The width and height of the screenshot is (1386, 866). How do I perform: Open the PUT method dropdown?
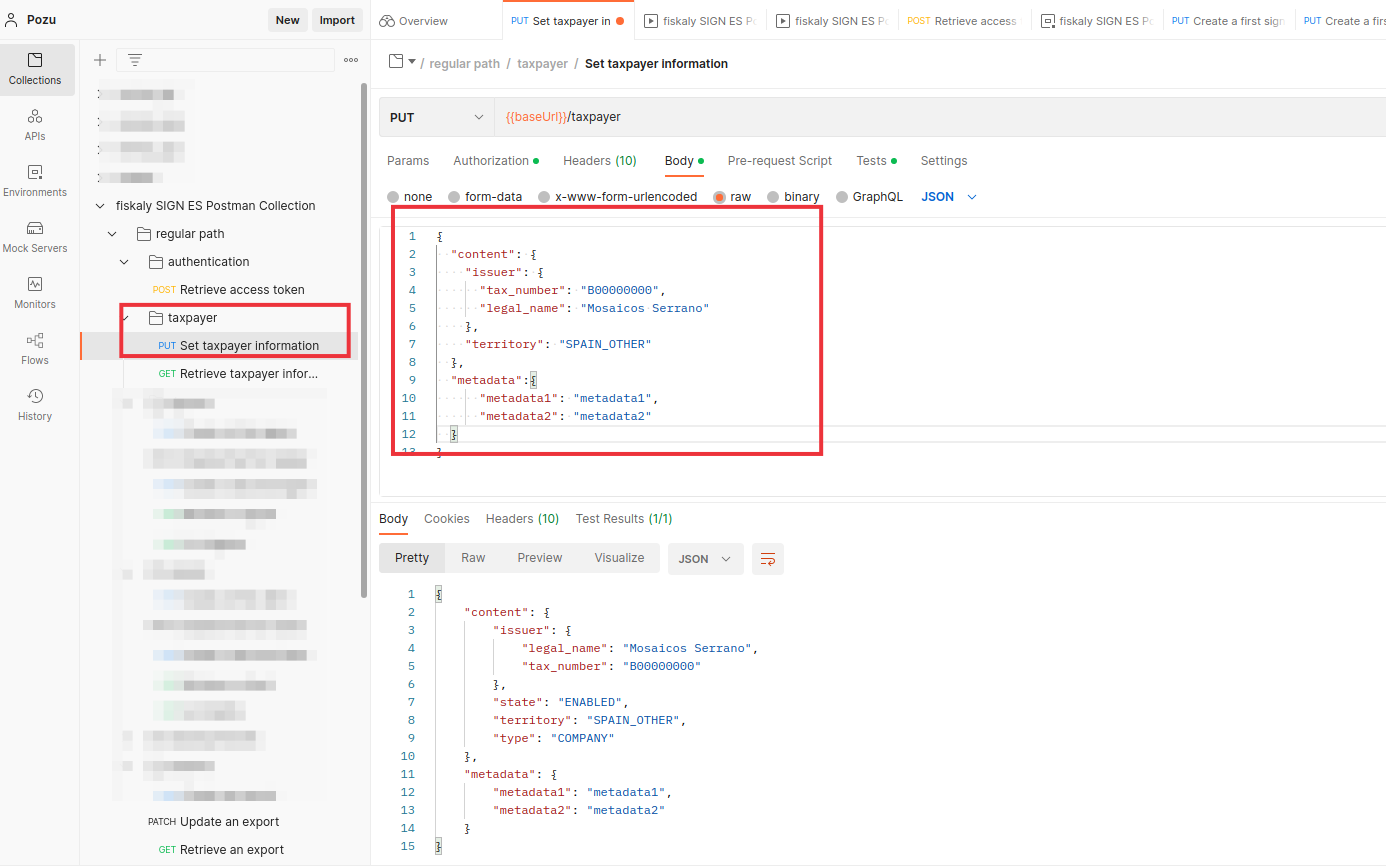[x=436, y=117]
